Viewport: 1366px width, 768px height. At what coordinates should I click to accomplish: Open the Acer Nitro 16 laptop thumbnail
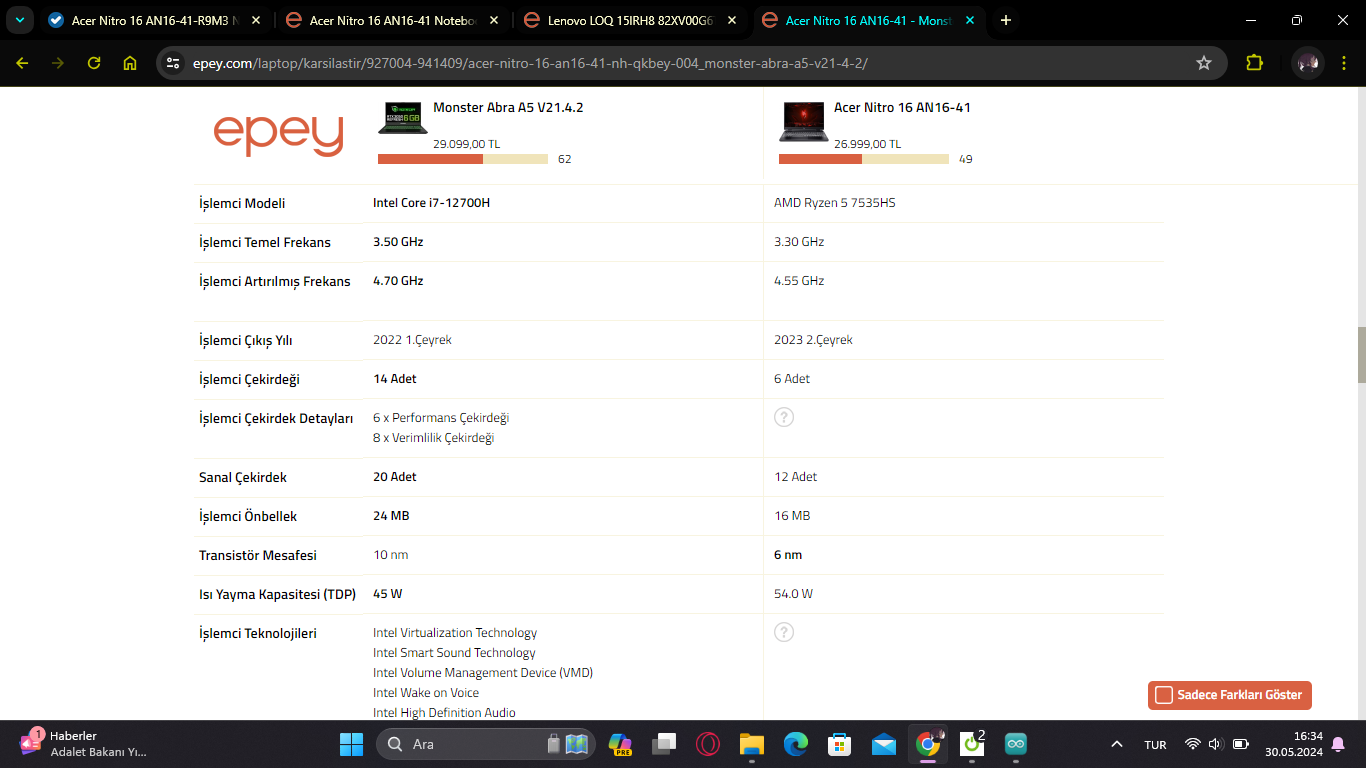pyautogui.click(x=804, y=121)
